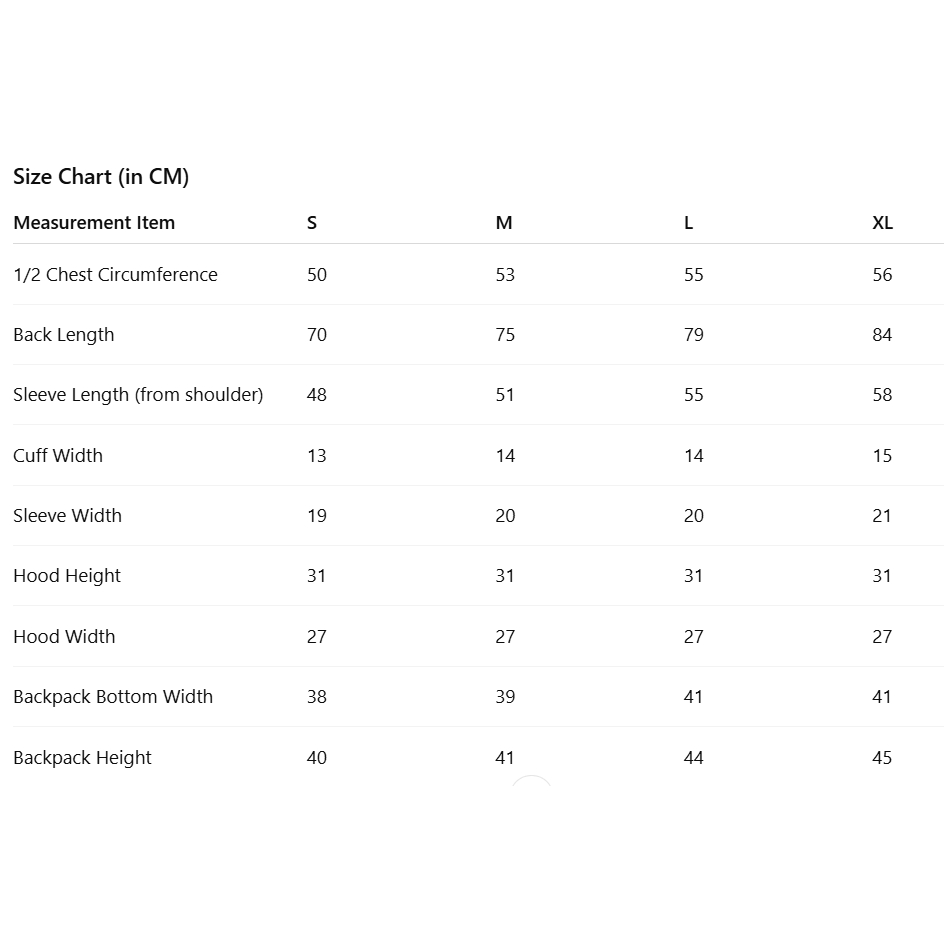Click the Sleeve Width row label
Viewport: 944px width, 944px height.
tap(67, 516)
